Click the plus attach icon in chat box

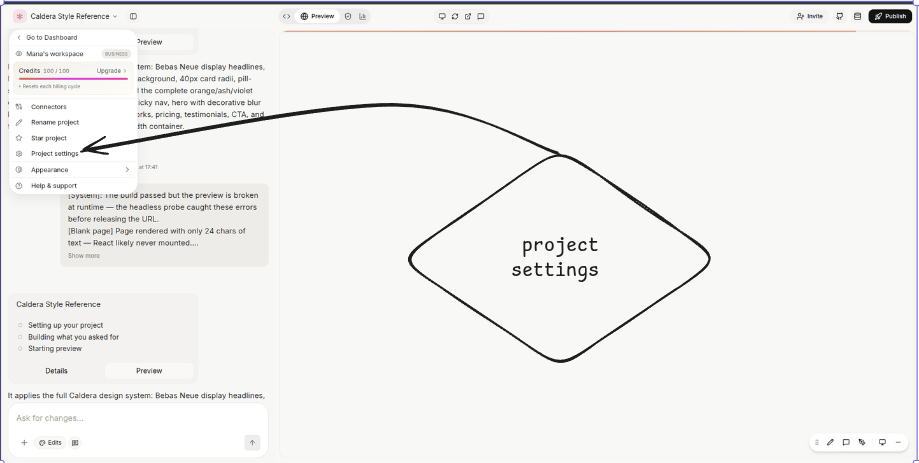(x=24, y=443)
